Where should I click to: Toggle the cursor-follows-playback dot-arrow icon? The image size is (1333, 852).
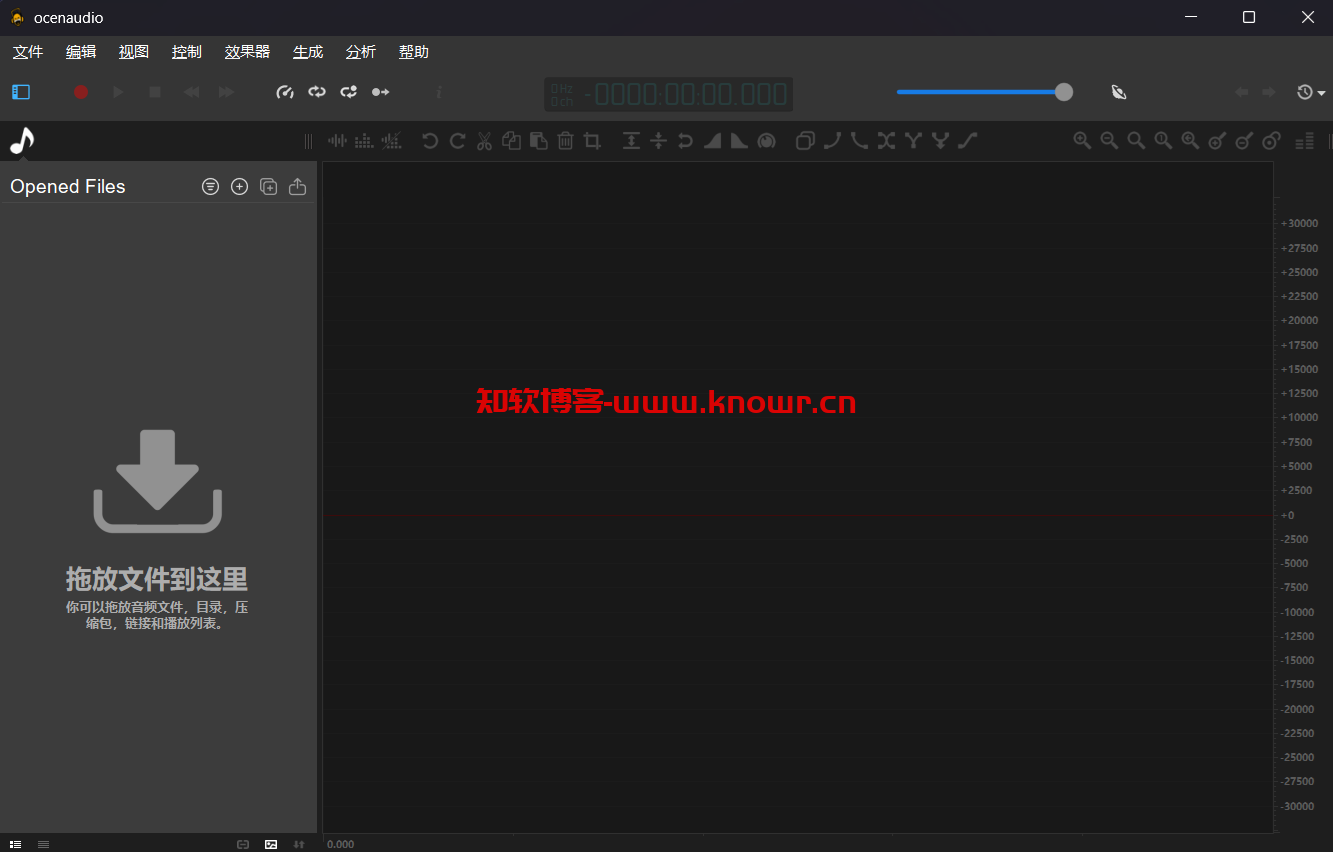381,92
